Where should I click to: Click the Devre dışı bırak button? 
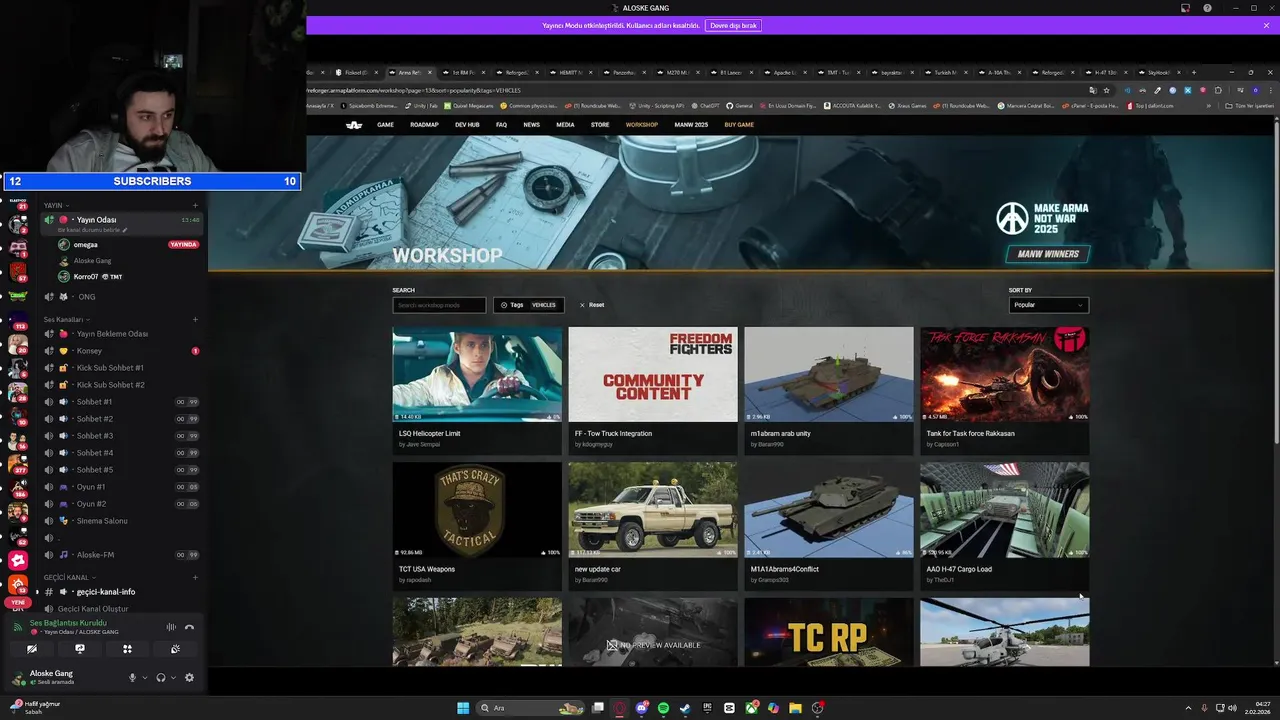pyautogui.click(x=733, y=25)
